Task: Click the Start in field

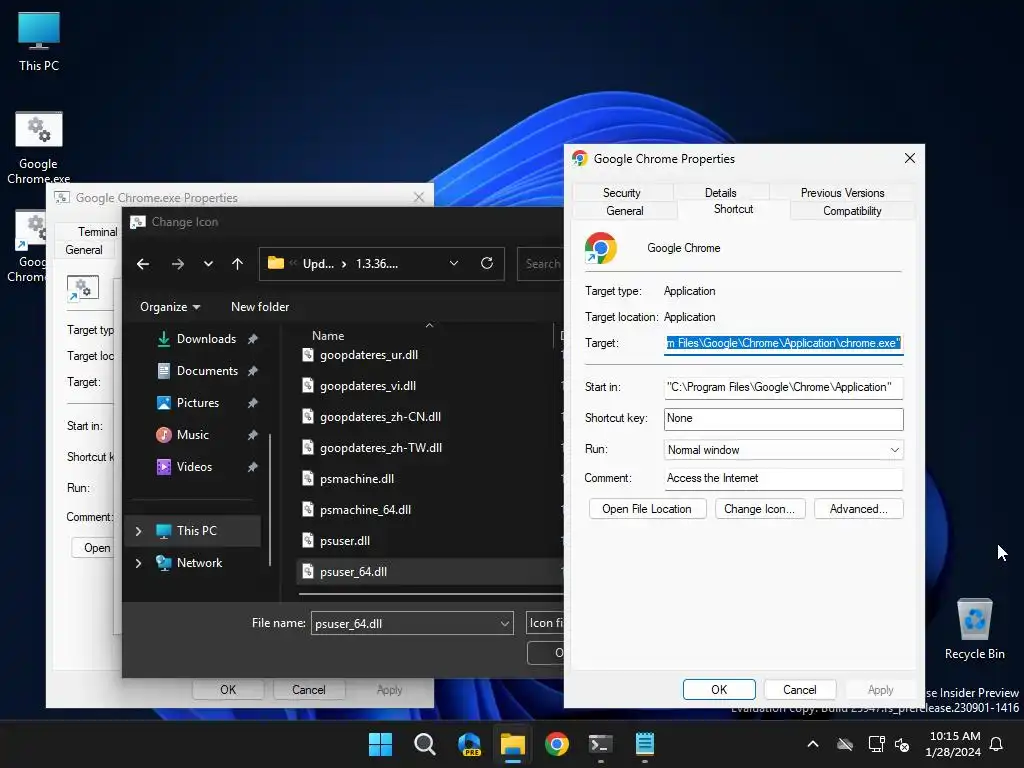Action: point(784,387)
